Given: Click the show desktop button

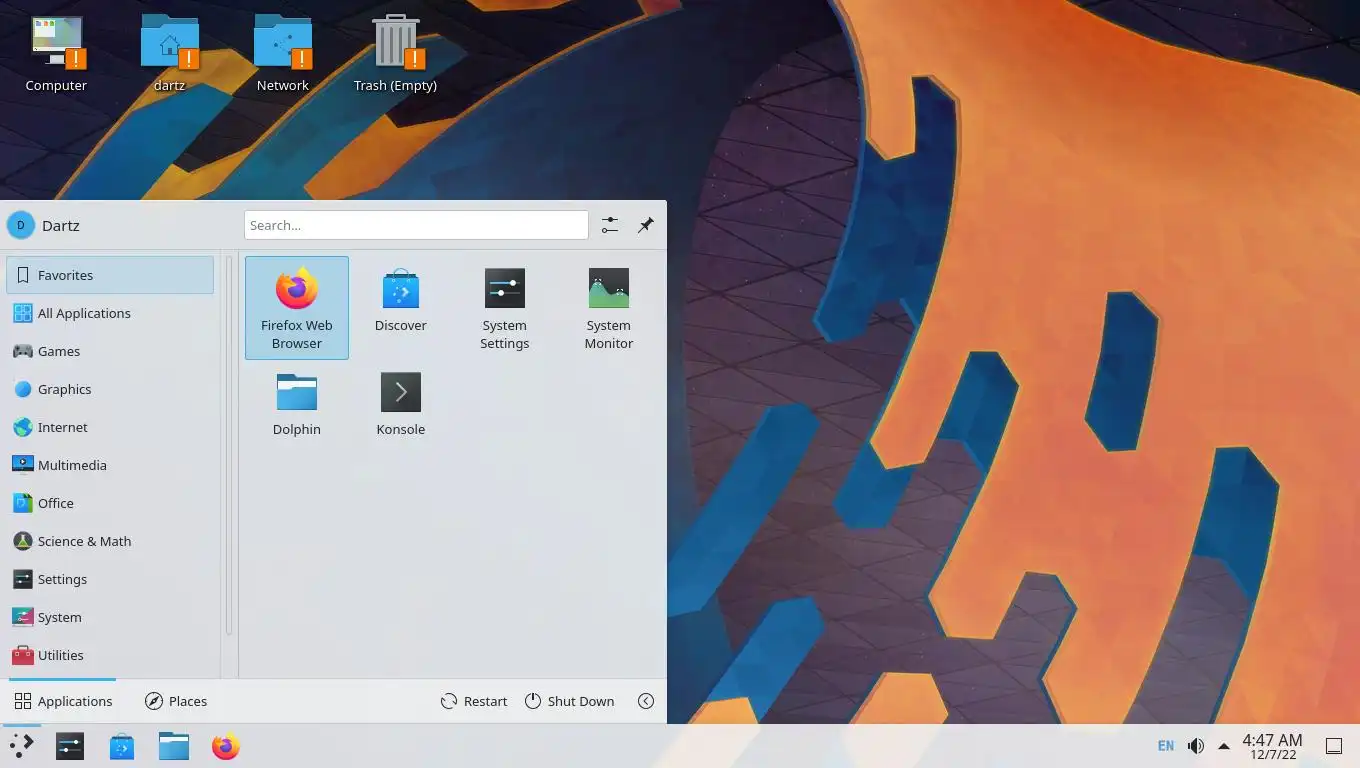Looking at the screenshot, I should (x=1334, y=746).
